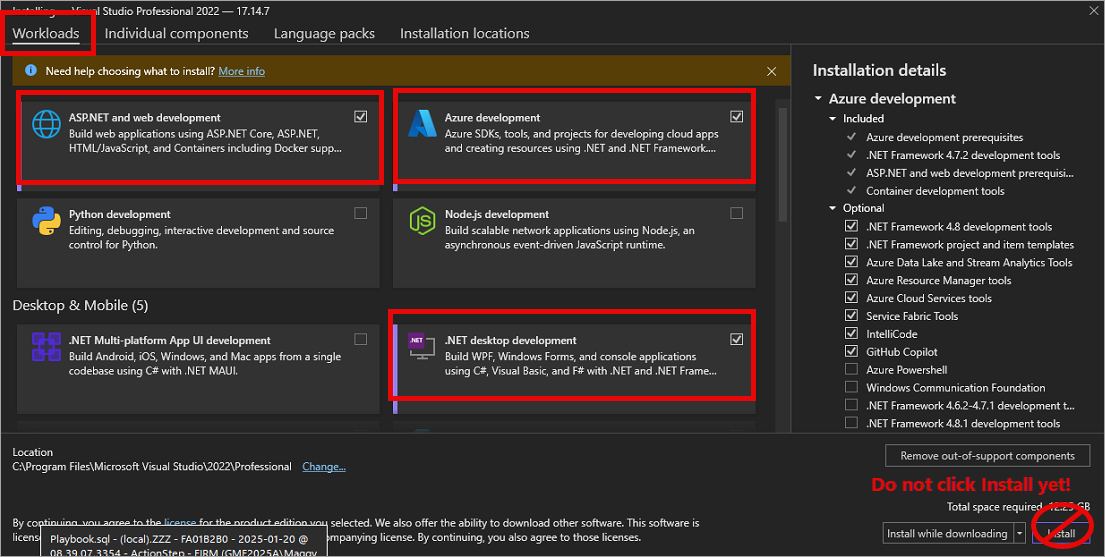This screenshot has width=1105, height=557.
Task: Click the Python development snake icon
Action: point(47,221)
